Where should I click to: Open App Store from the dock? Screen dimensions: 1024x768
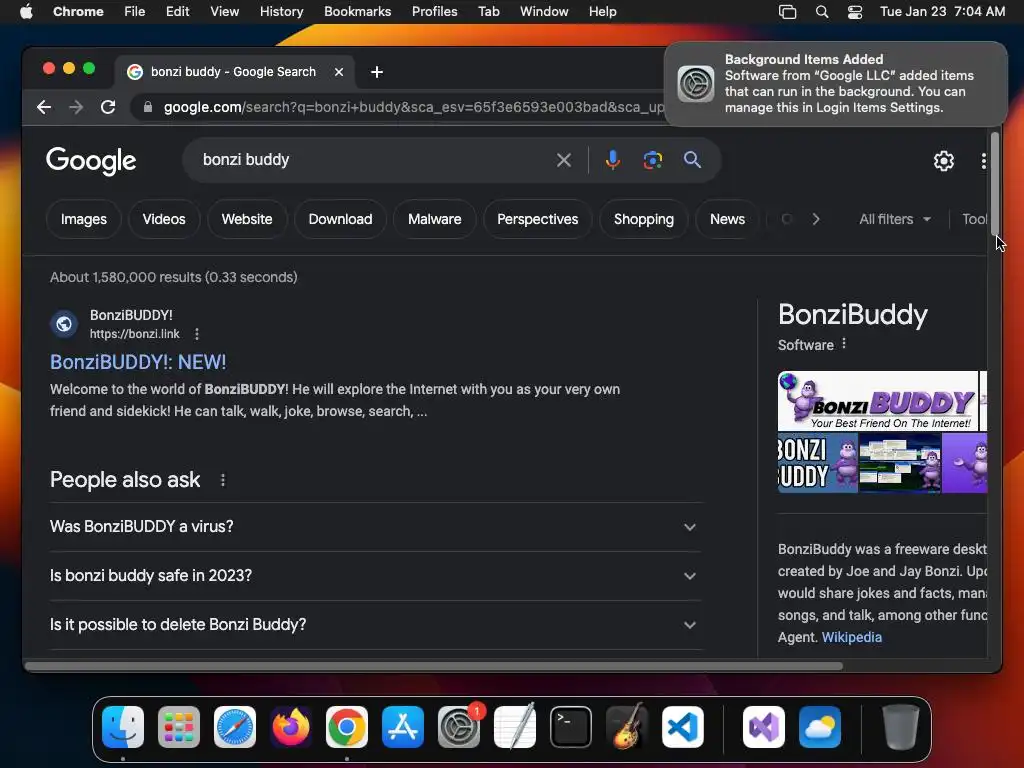point(403,727)
